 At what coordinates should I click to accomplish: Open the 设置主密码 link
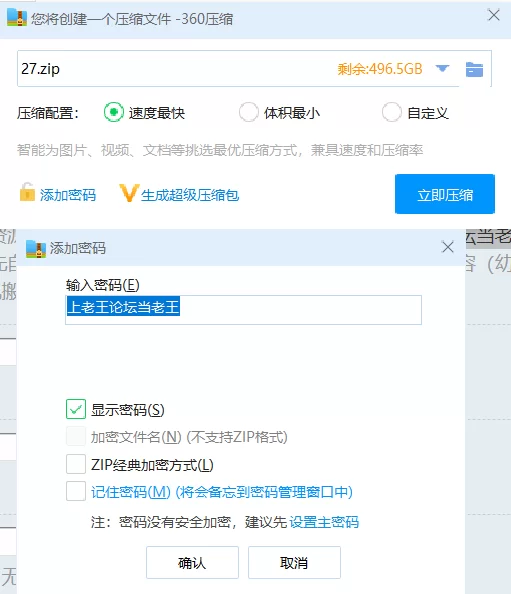(x=324, y=522)
